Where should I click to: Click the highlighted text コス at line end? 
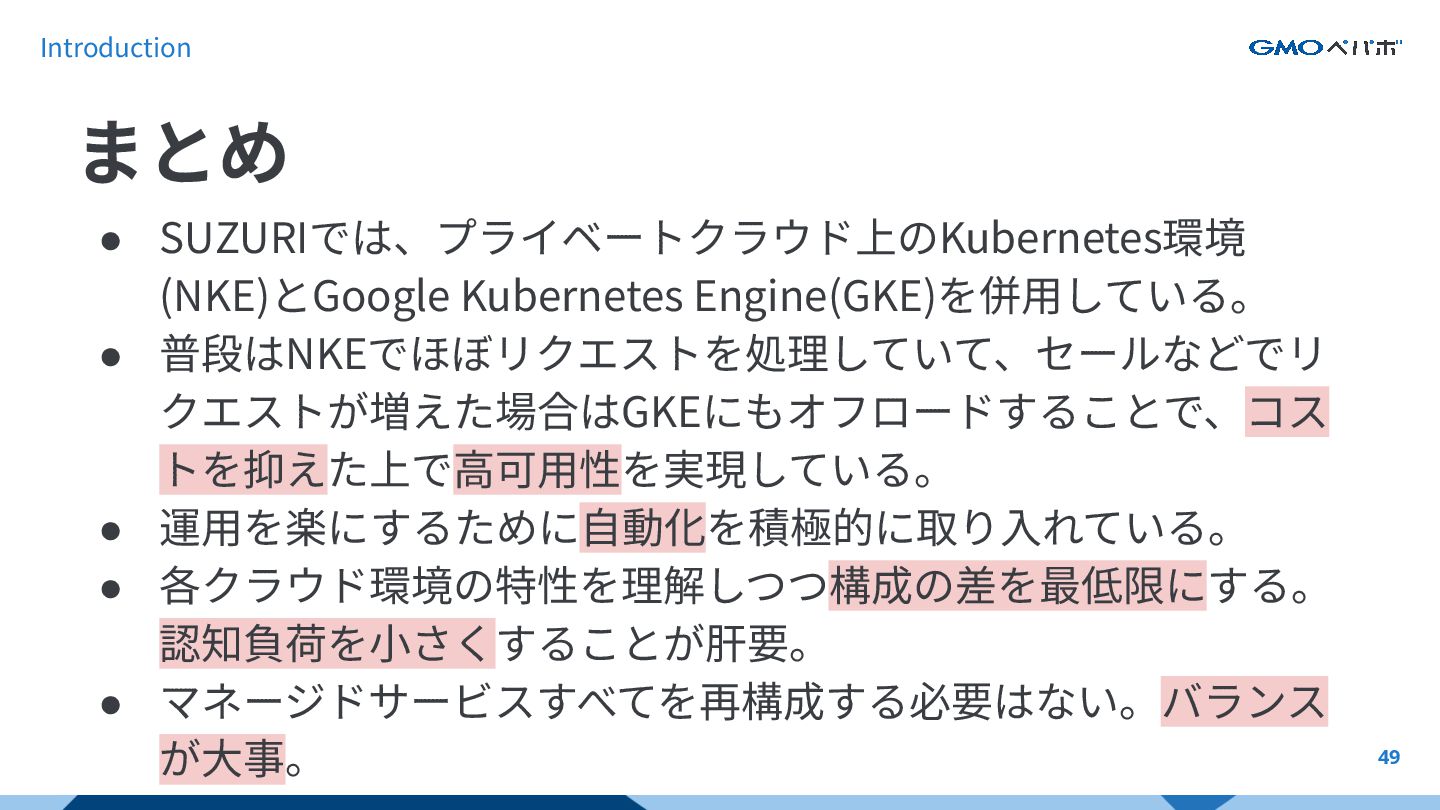tap(1286, 411)
